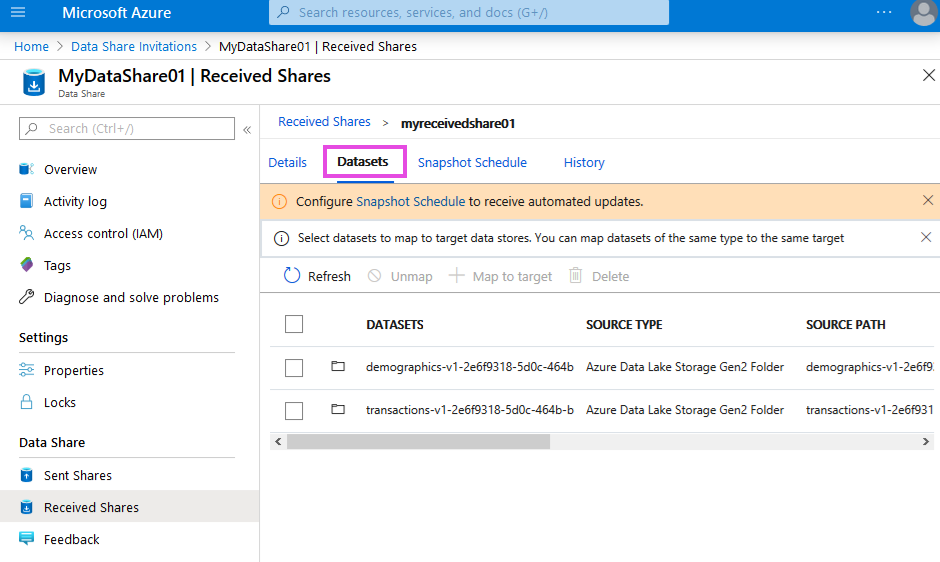Click the Locks padlock icon
940x562 pixels.
point(26,402)
